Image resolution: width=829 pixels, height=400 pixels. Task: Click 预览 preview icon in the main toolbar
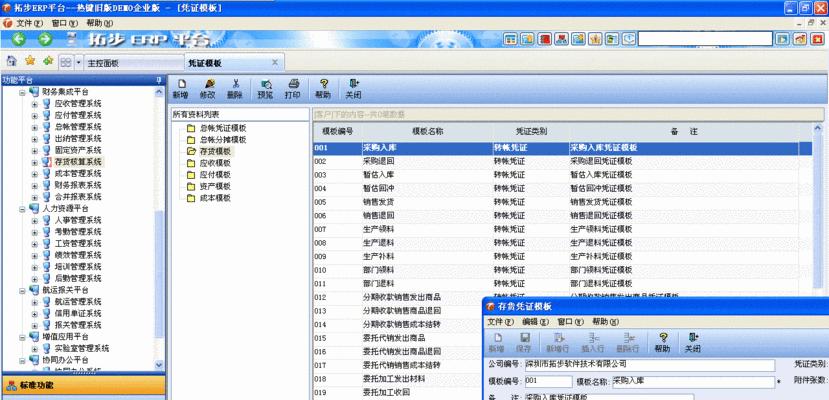coord(265,89)
